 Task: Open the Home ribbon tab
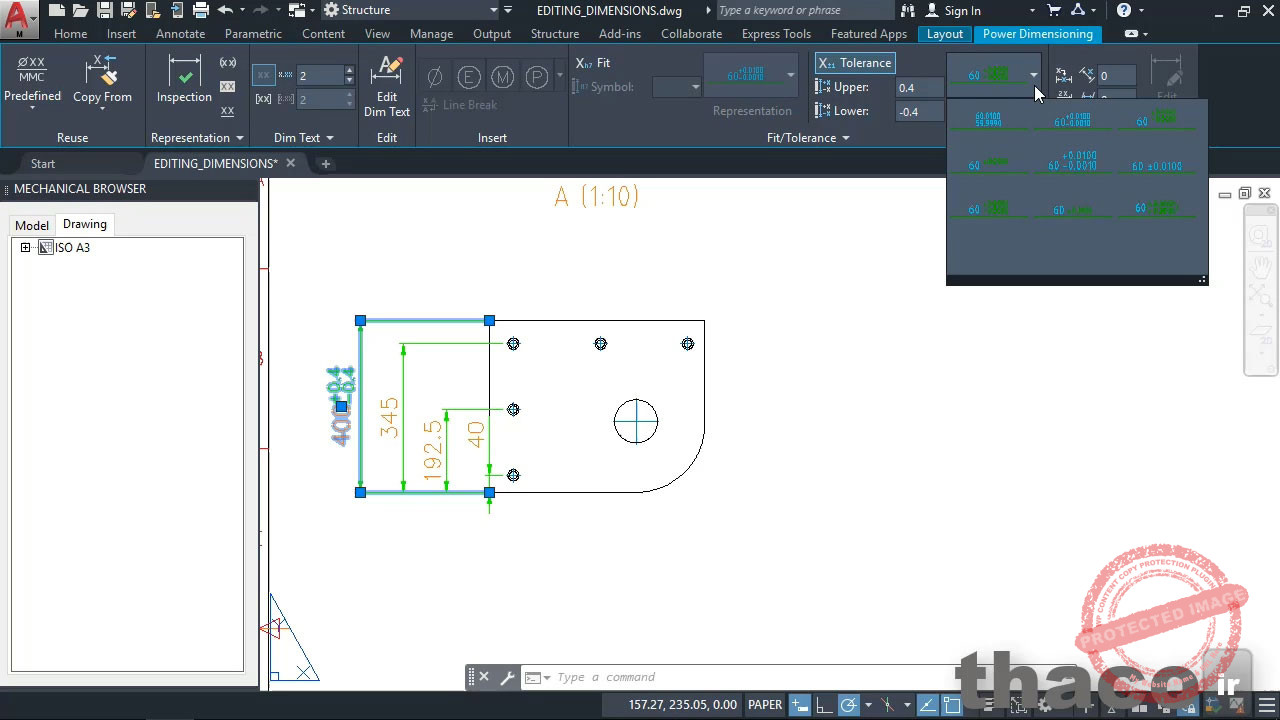(x=70, y=34)
